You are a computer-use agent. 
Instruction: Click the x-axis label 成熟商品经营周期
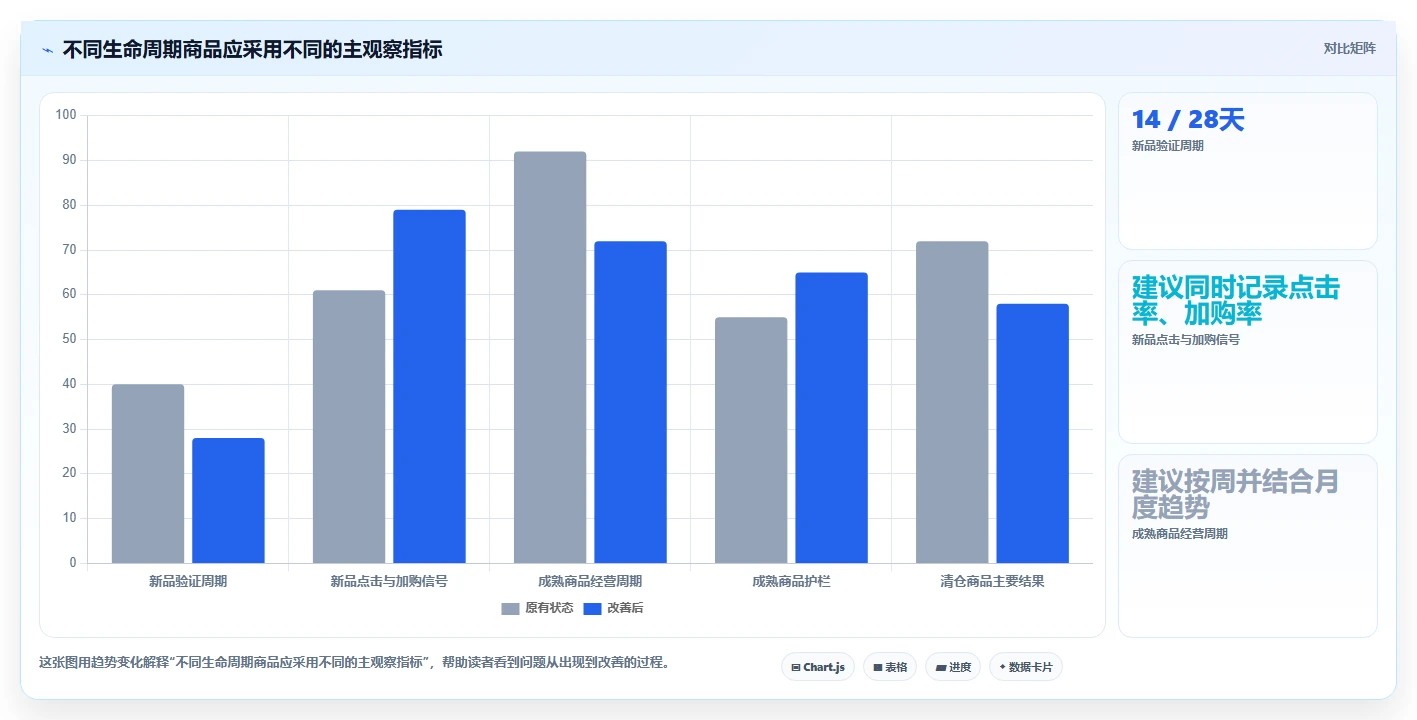[590, 581]
